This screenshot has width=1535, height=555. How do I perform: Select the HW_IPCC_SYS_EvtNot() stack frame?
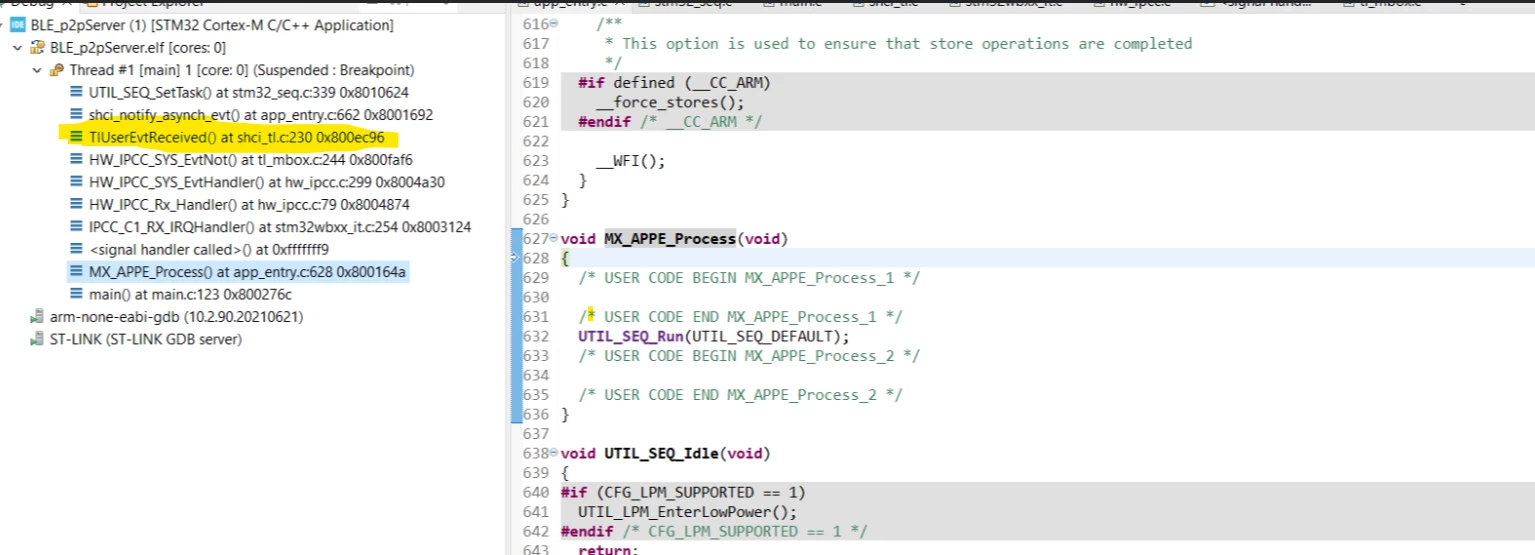(241, 160)
